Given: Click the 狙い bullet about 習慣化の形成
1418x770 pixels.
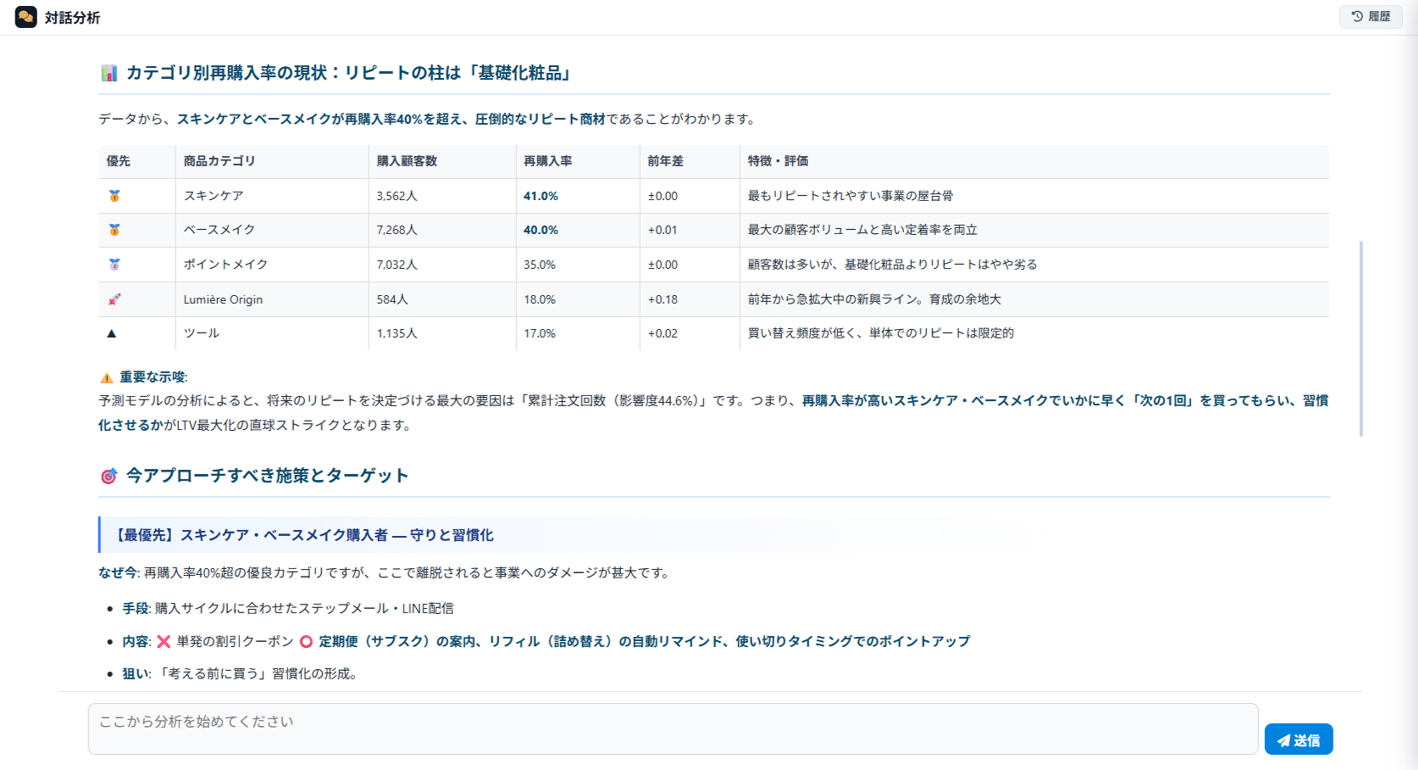Looking at the screenshot, I should pos(240,674).
